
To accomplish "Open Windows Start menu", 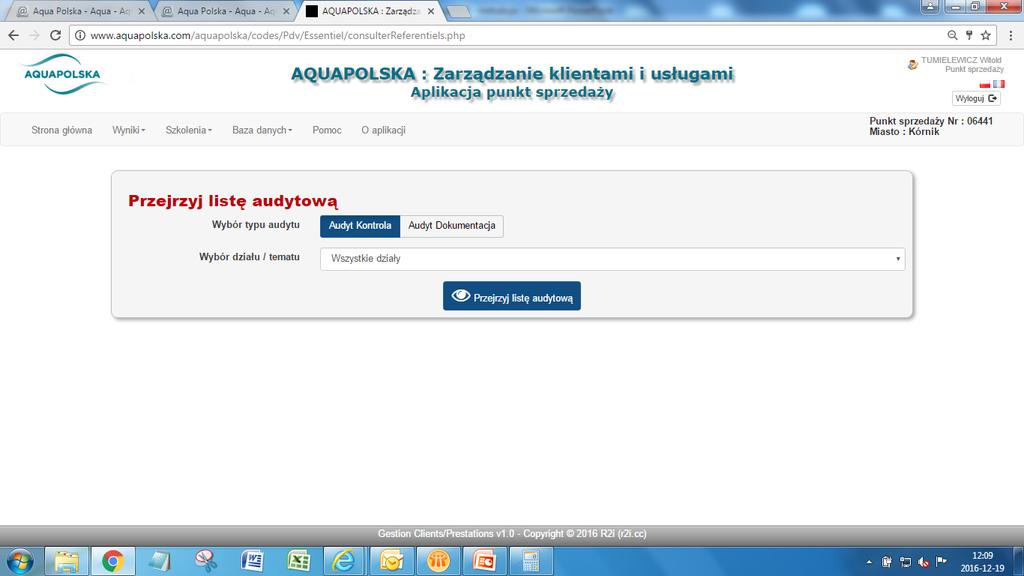I will [x=20, y=561].
